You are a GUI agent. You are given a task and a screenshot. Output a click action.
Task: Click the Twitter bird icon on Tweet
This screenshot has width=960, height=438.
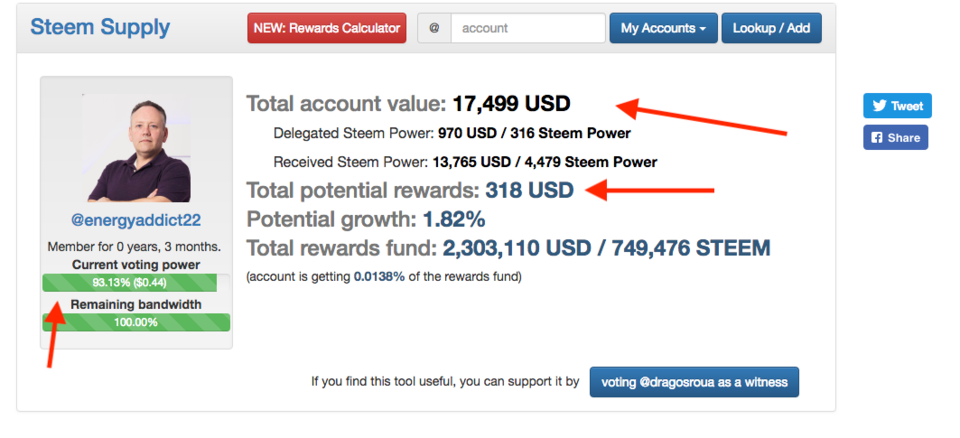[x=879, y=106]
